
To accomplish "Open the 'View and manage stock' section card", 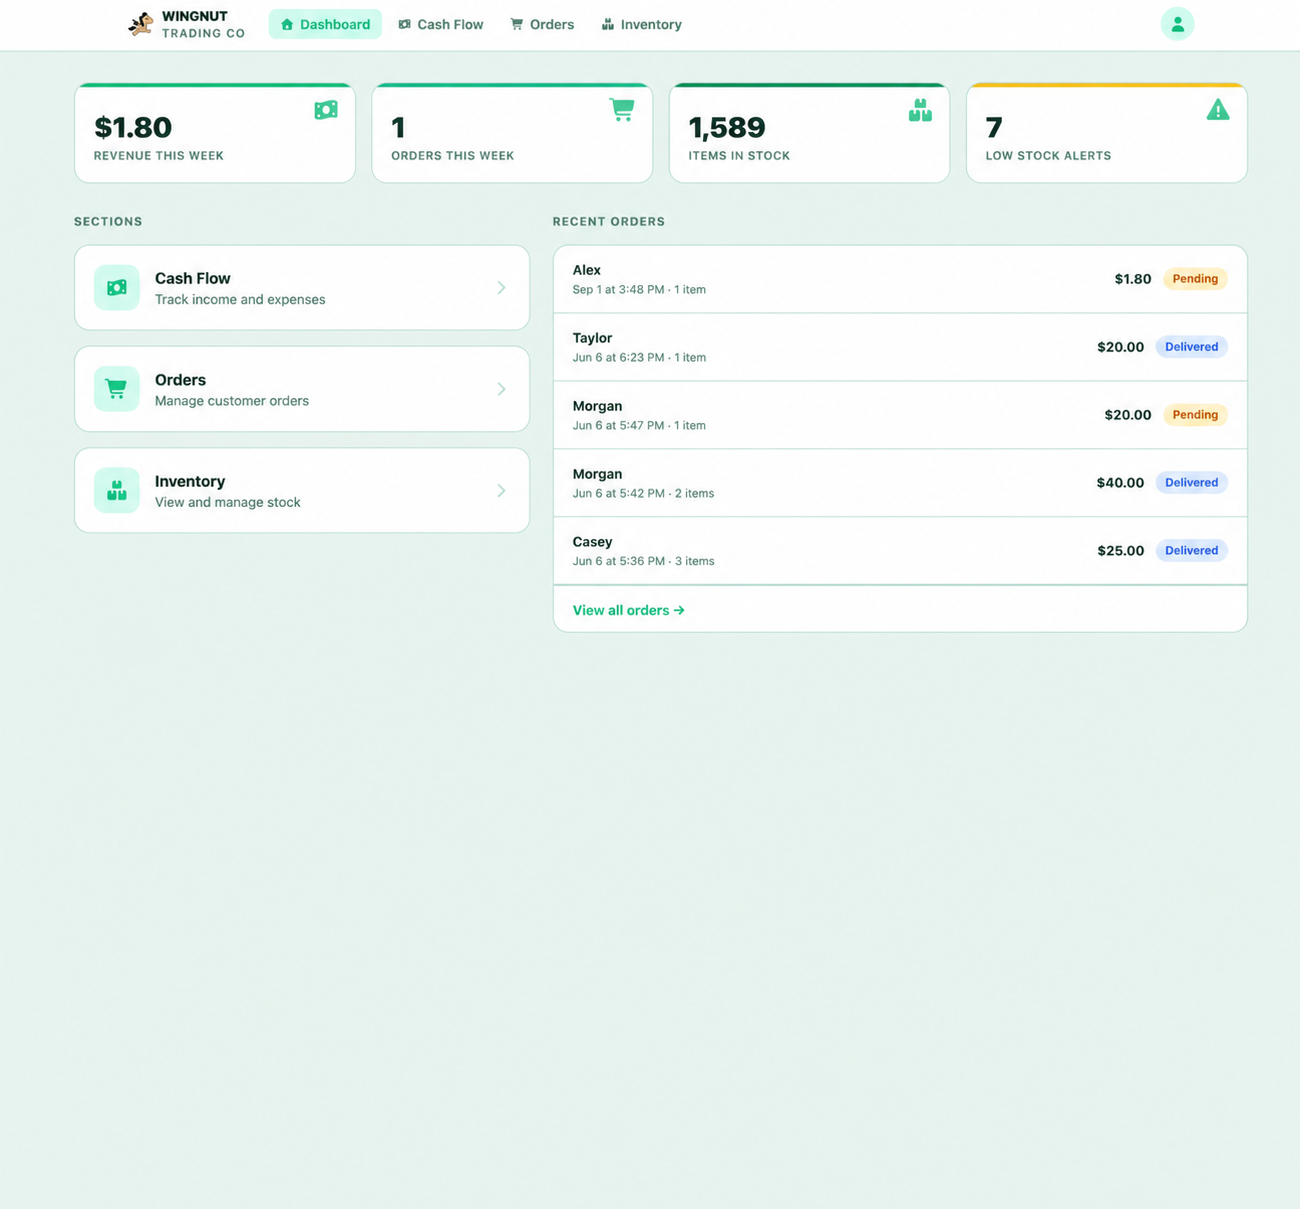I will [x=302, y=490].
